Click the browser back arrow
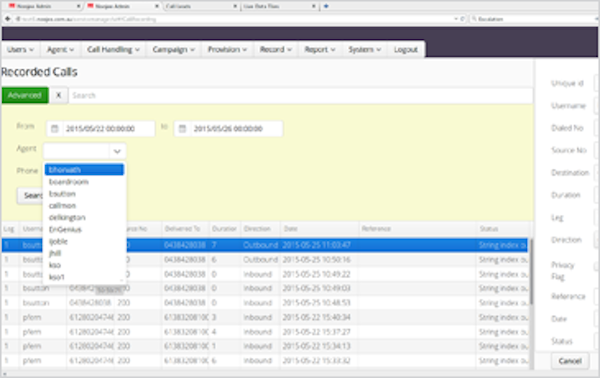600x378 pixels. click(x=8, y=19)
